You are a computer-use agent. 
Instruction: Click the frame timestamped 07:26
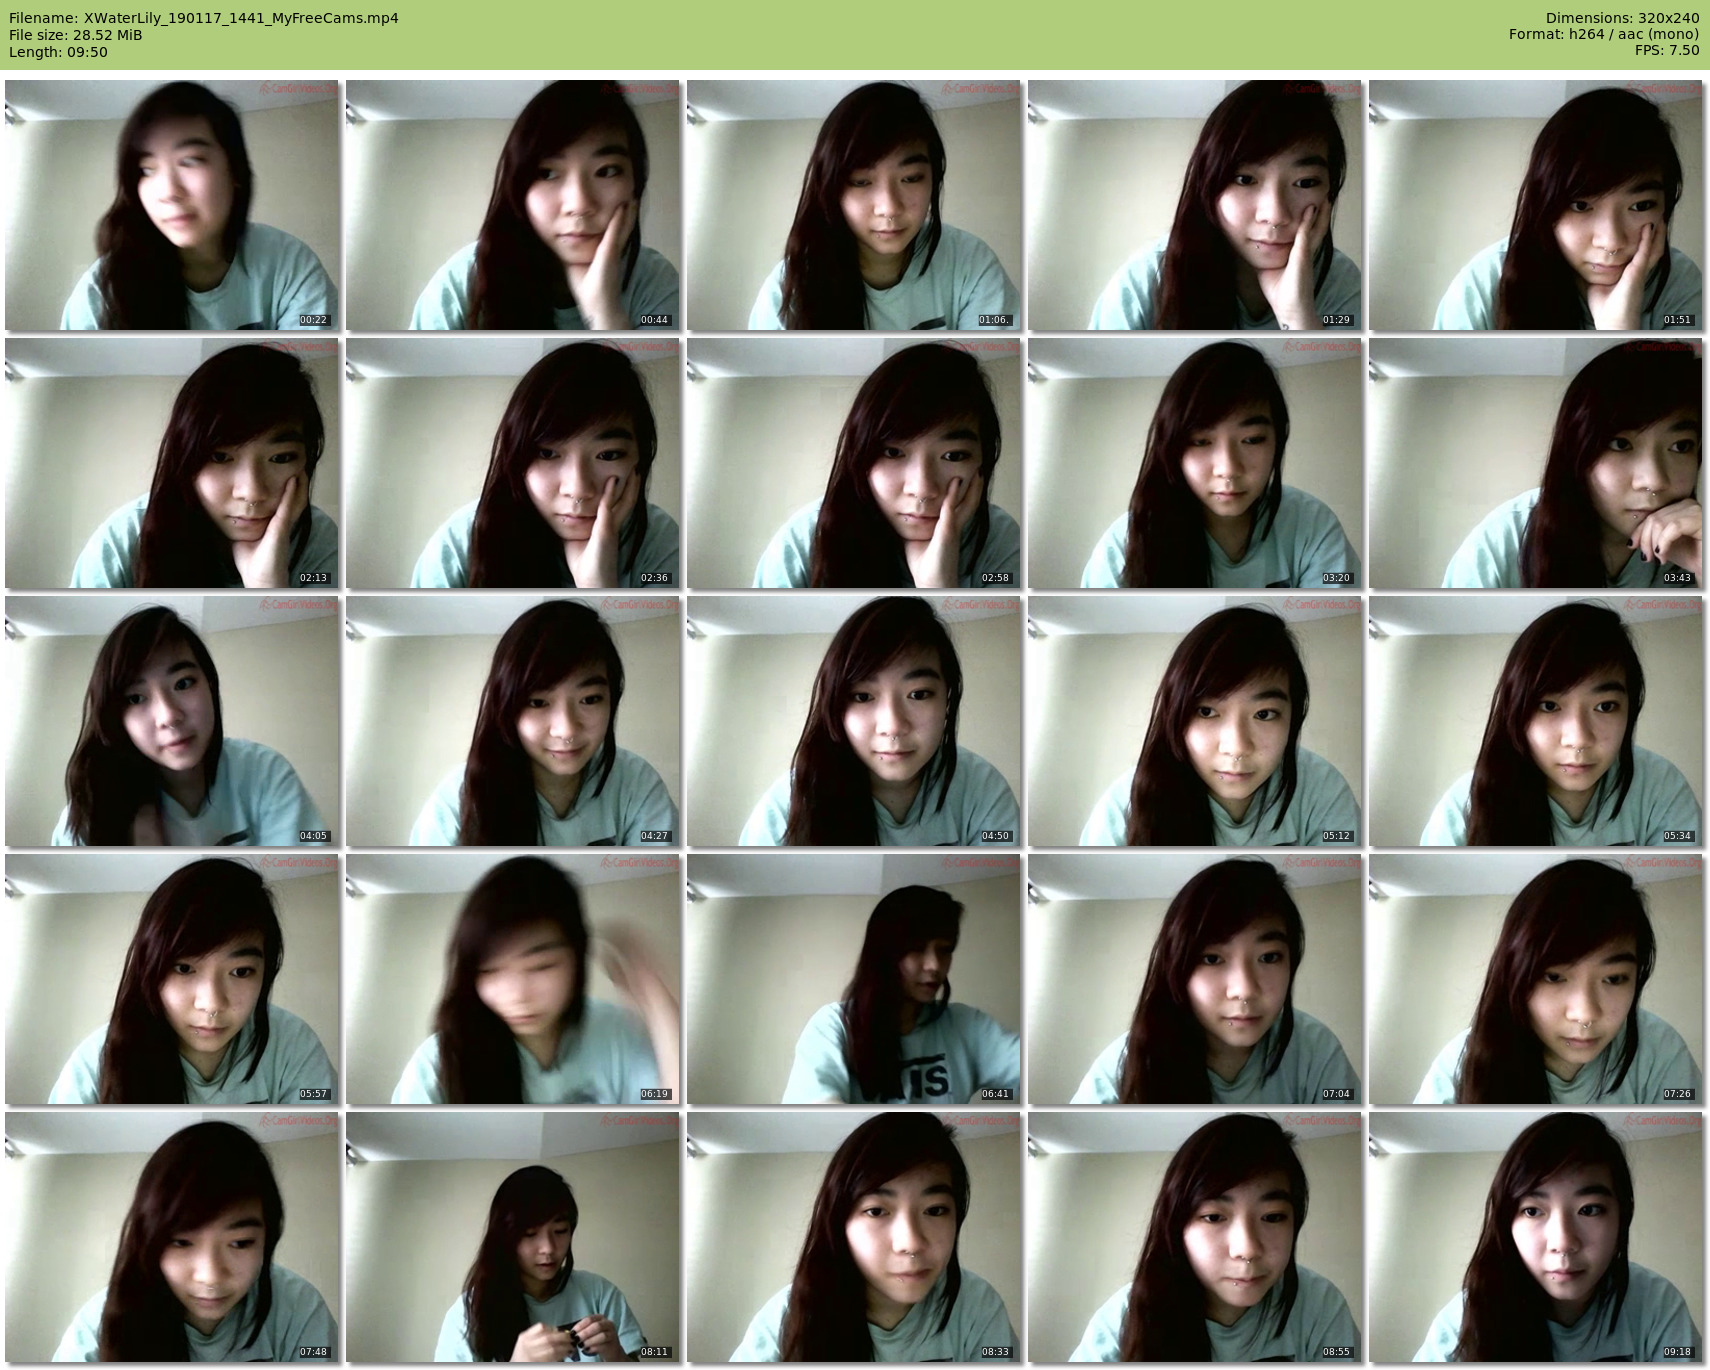(x=1536, y=979)
